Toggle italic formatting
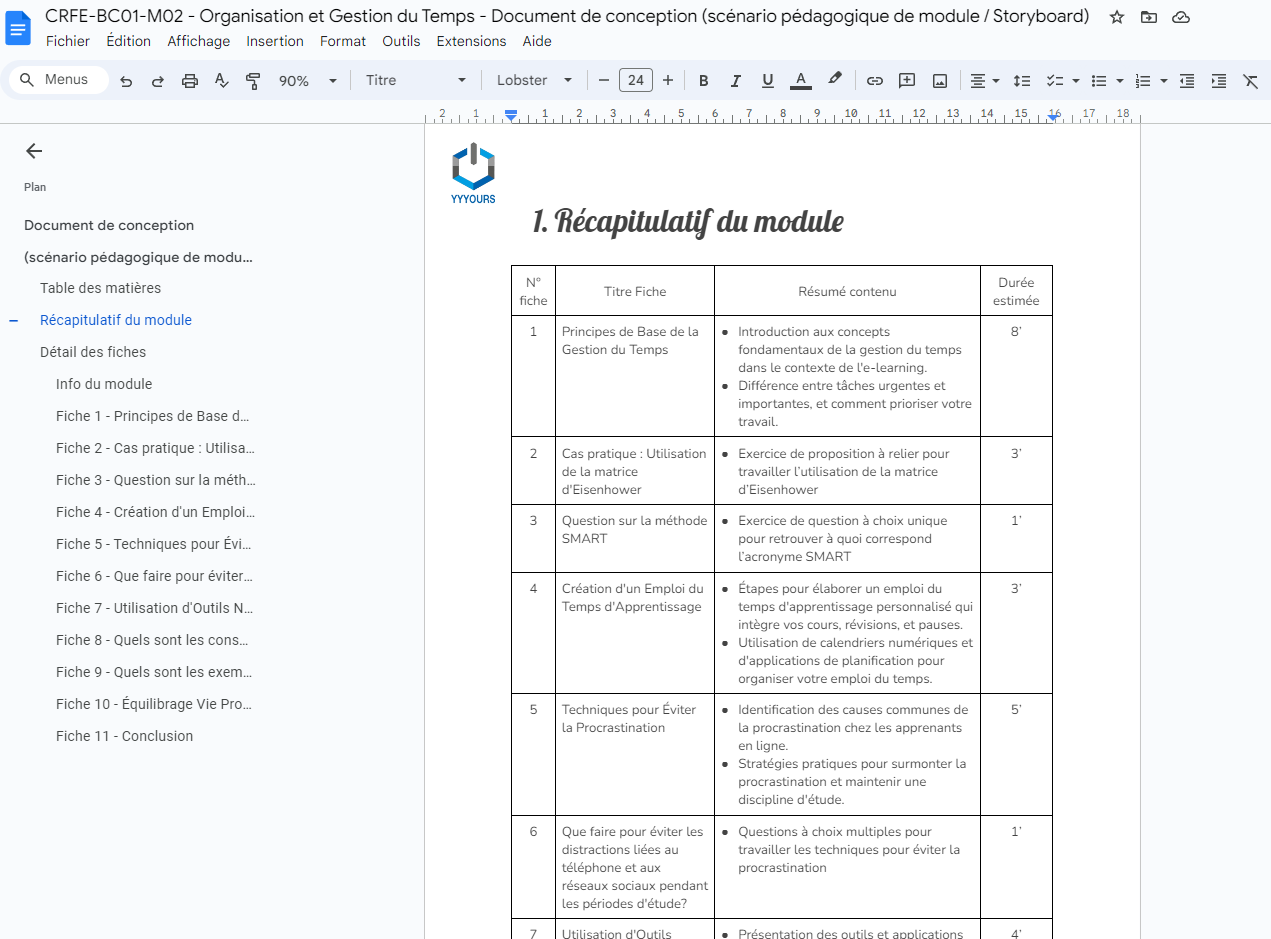This screenshot has height=939, width=1271. (x=736, y=81)
